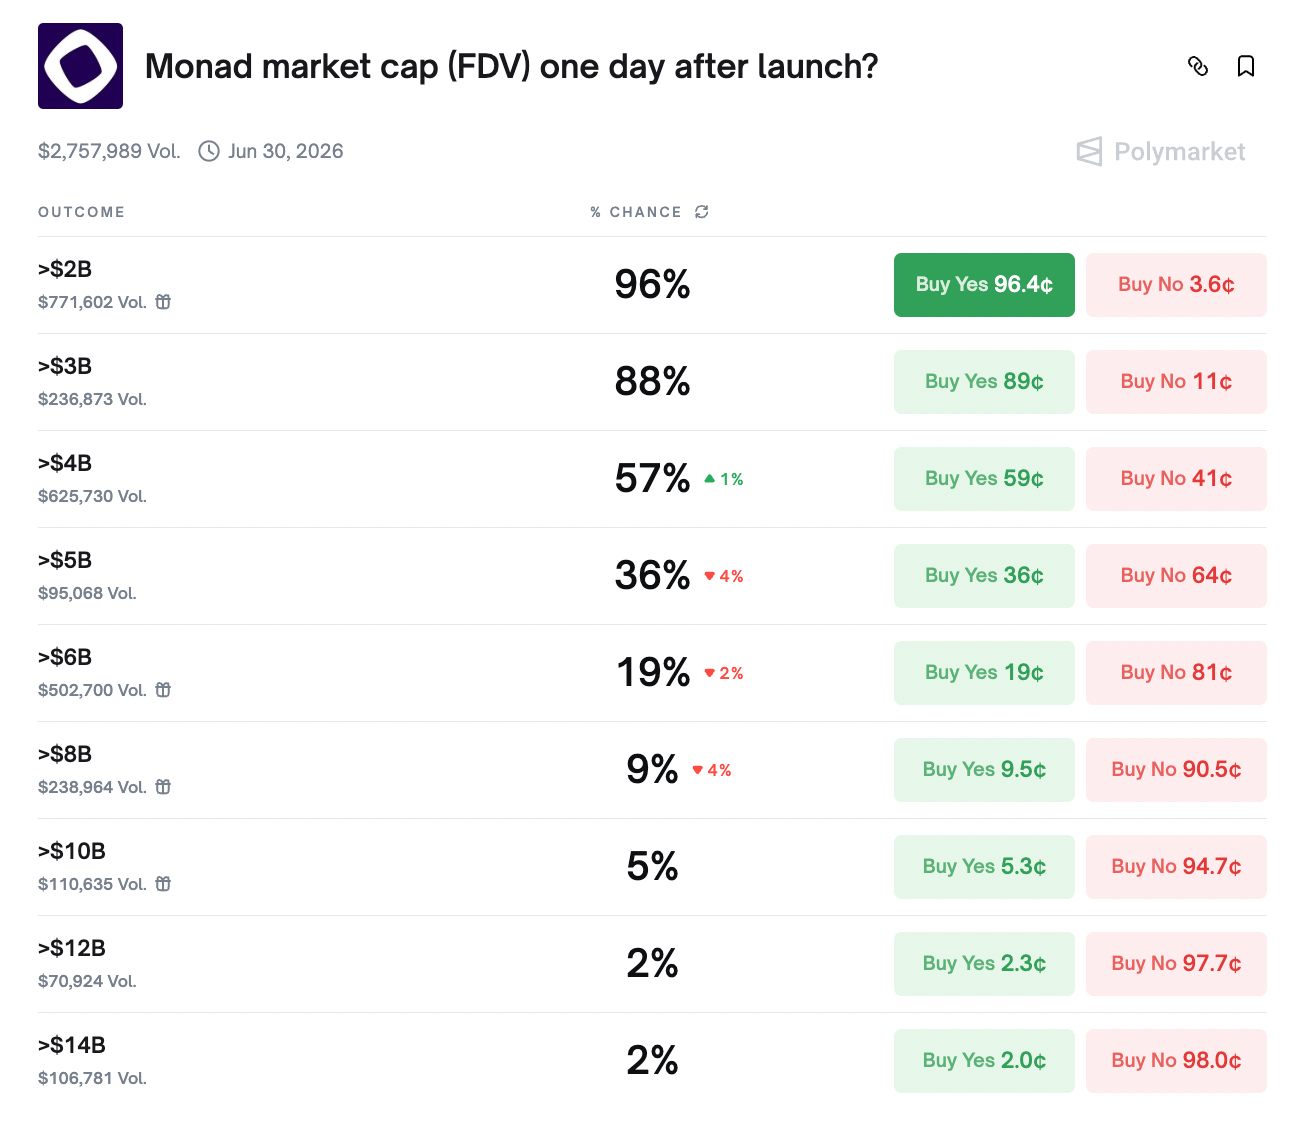Choose Buy No 41¢ for >$4B
The image size is (1292, 1124).
(1176, 479)
